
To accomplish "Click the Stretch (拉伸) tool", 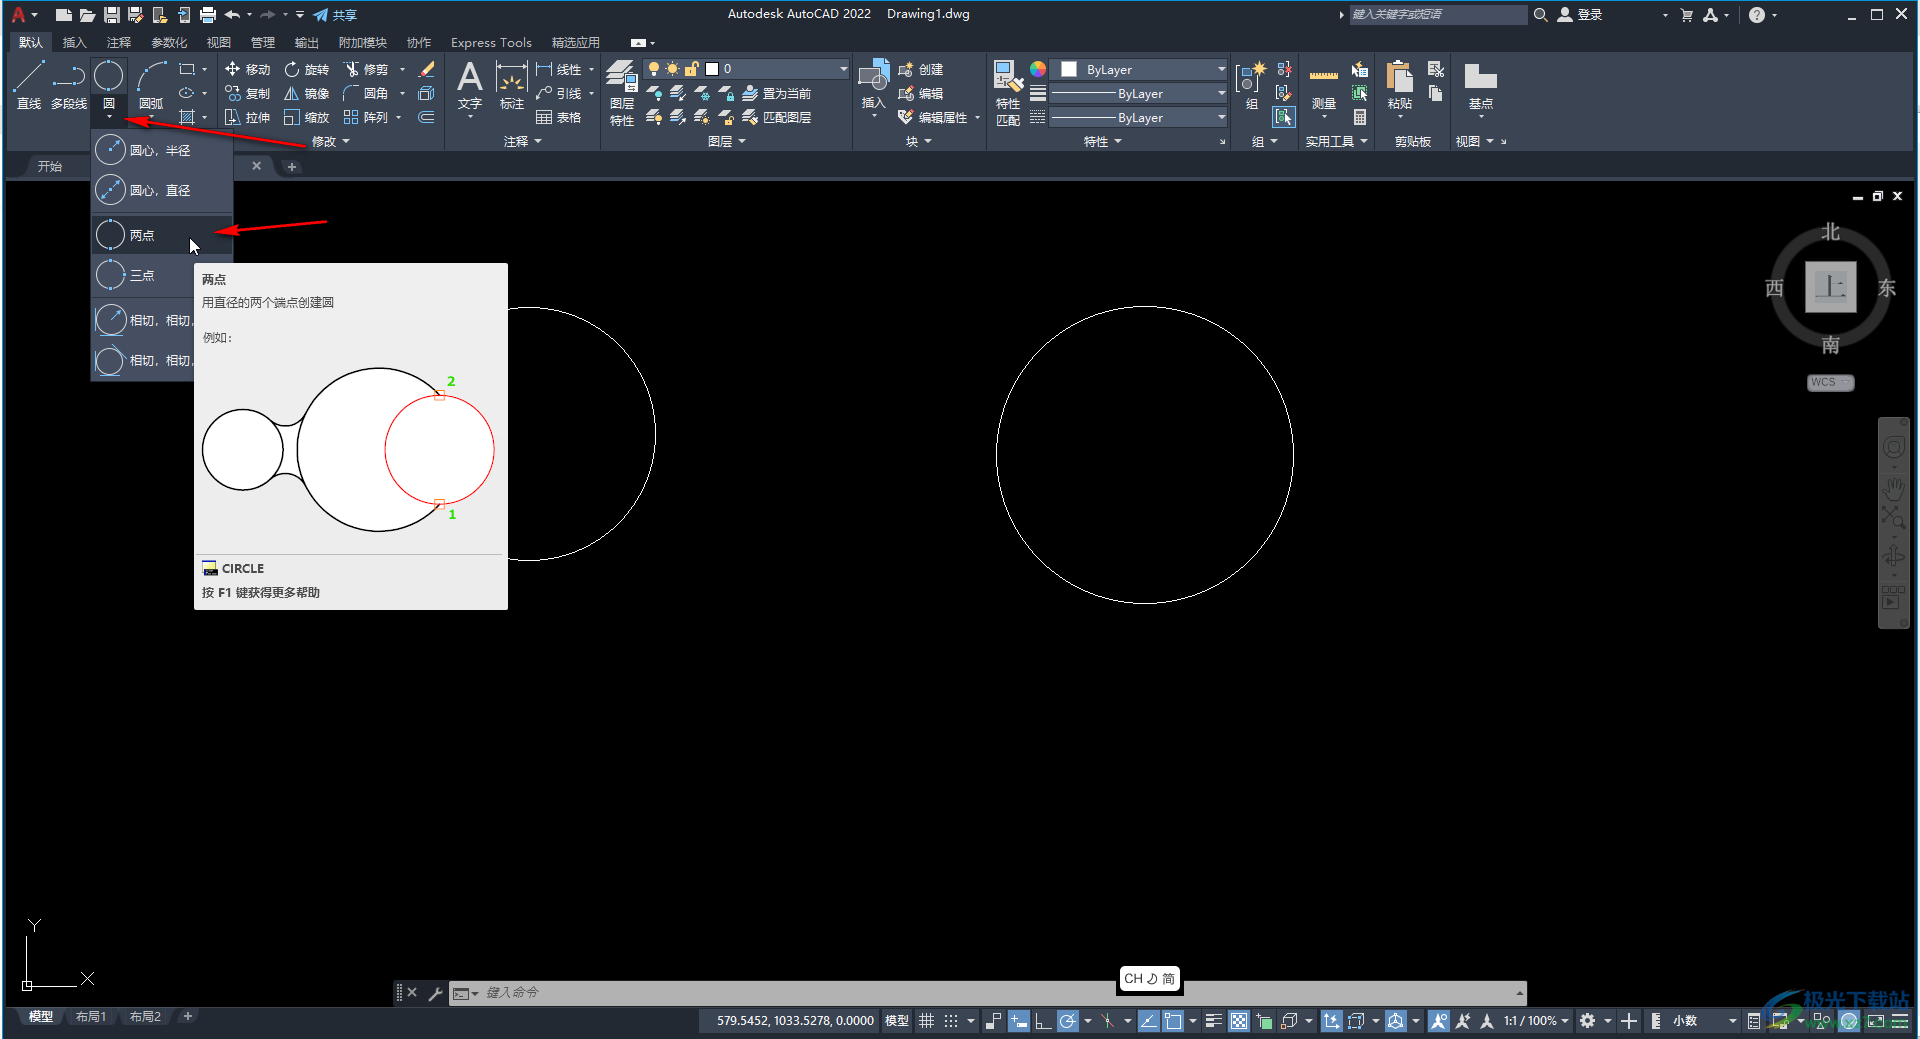I will (247, 117).
